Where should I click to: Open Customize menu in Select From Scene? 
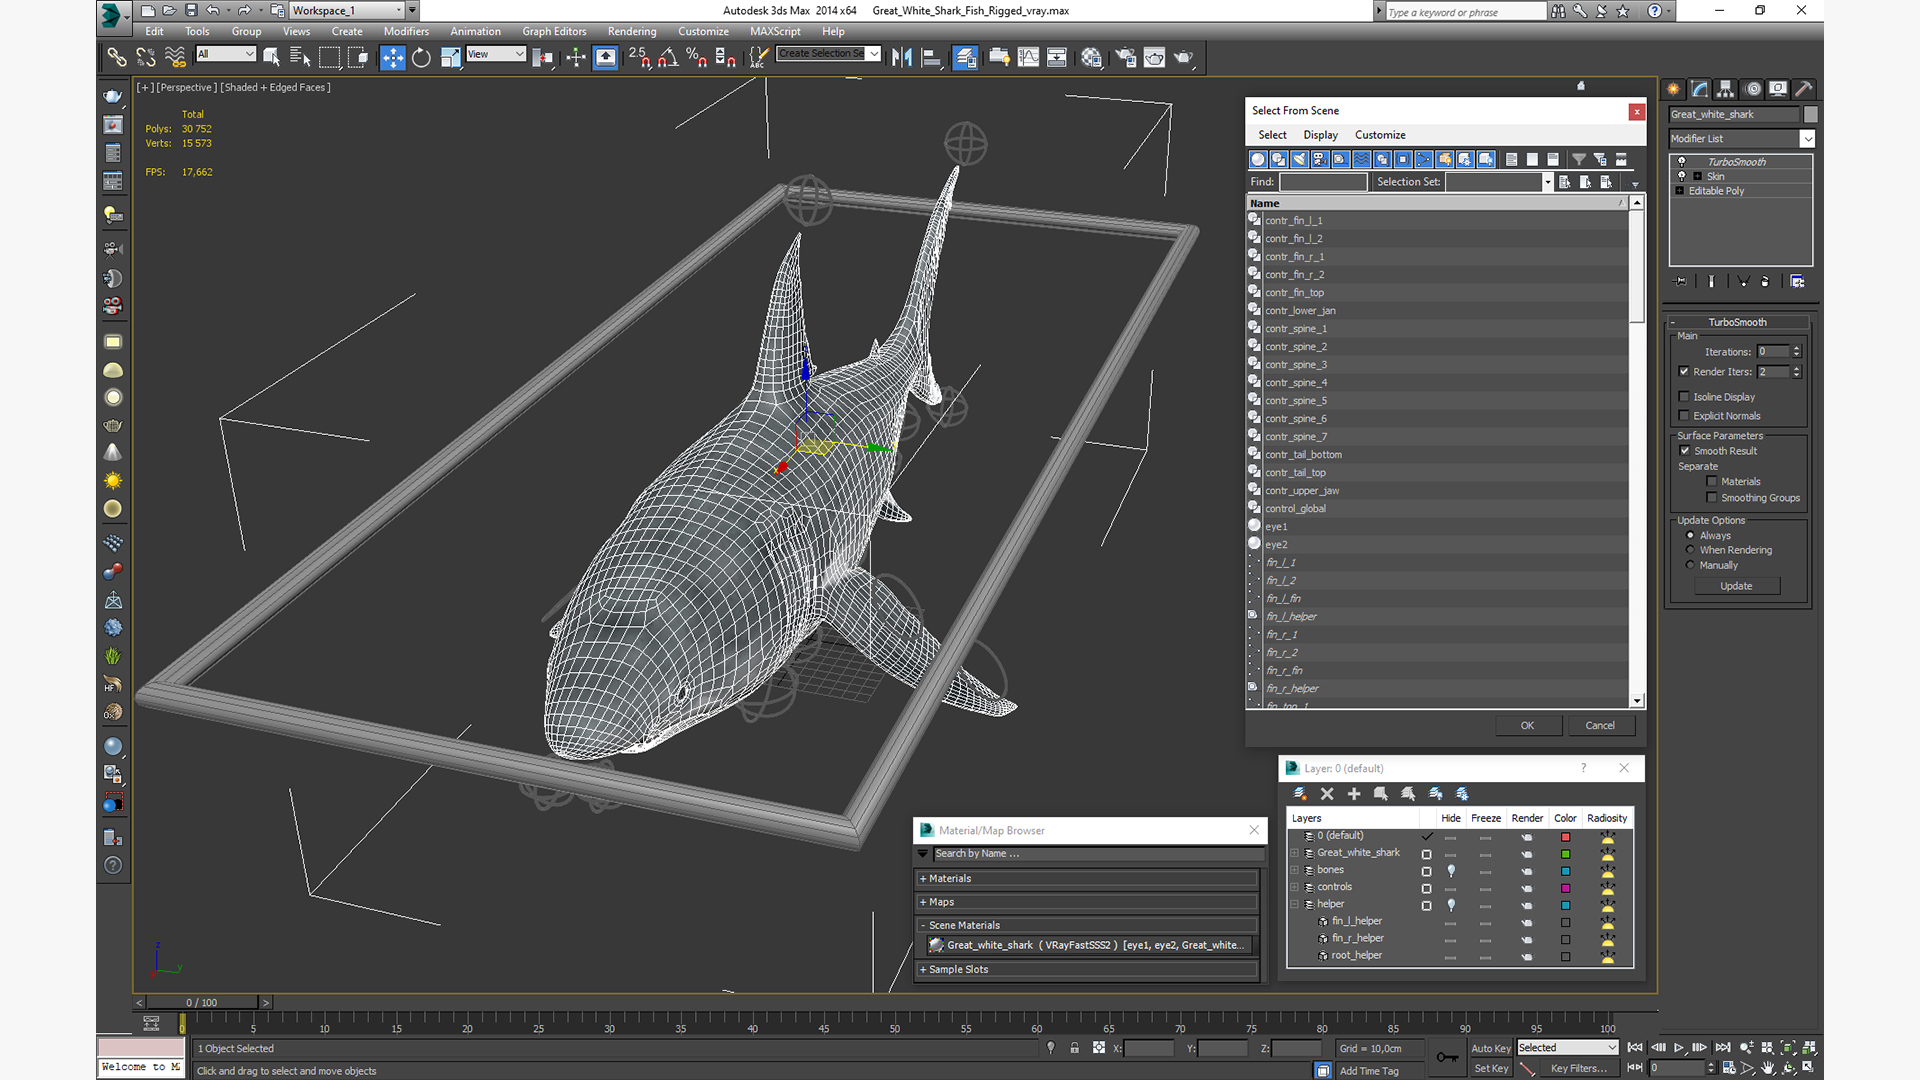[1380, 135]
